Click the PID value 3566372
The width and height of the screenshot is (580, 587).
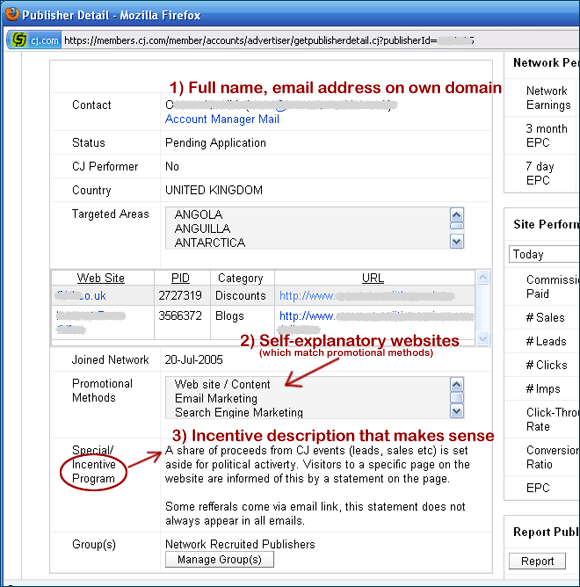tap(180, 316)
